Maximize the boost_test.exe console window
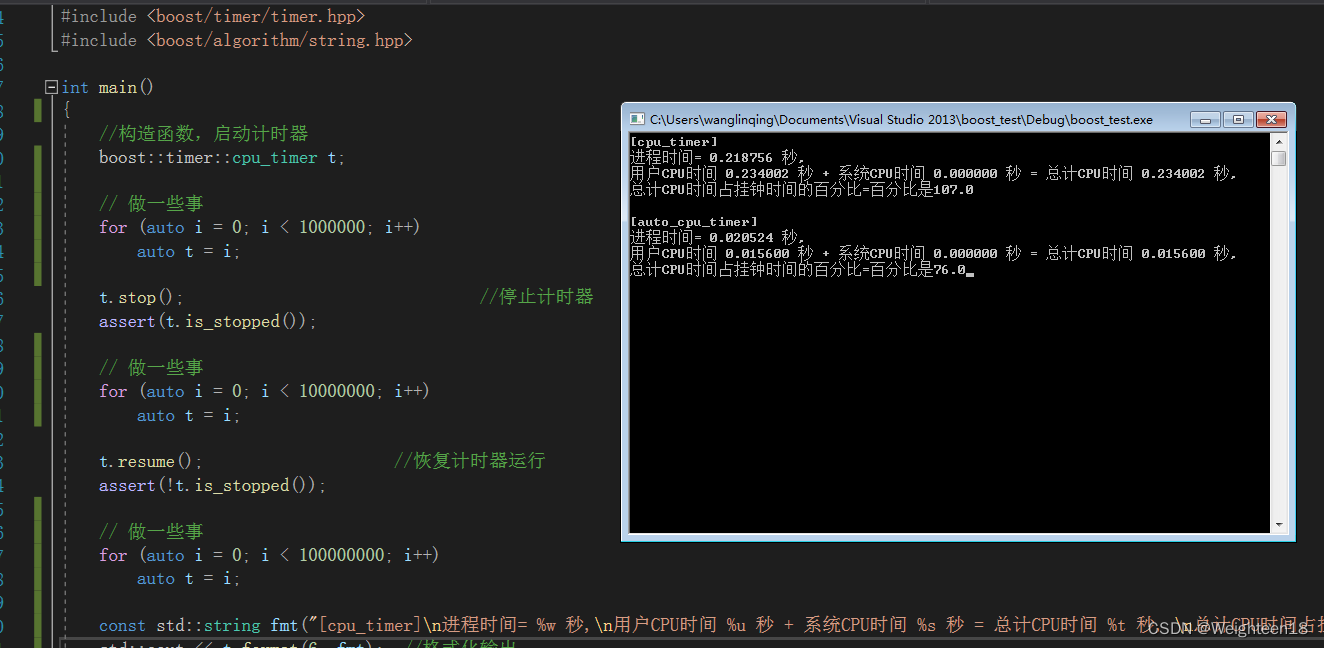The height and width of the screenshot is (648, 1324). pos(1238,119)
